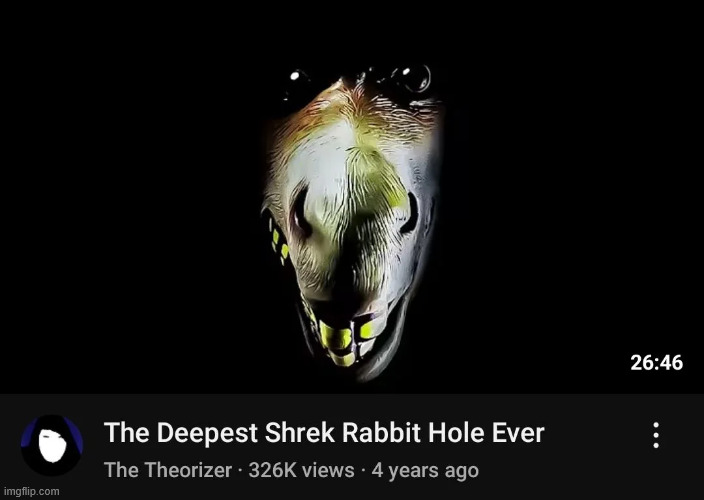The image size is (704, 500).
Task: Click the 26:46 duration badge
Action: click(x=656, y=362)
